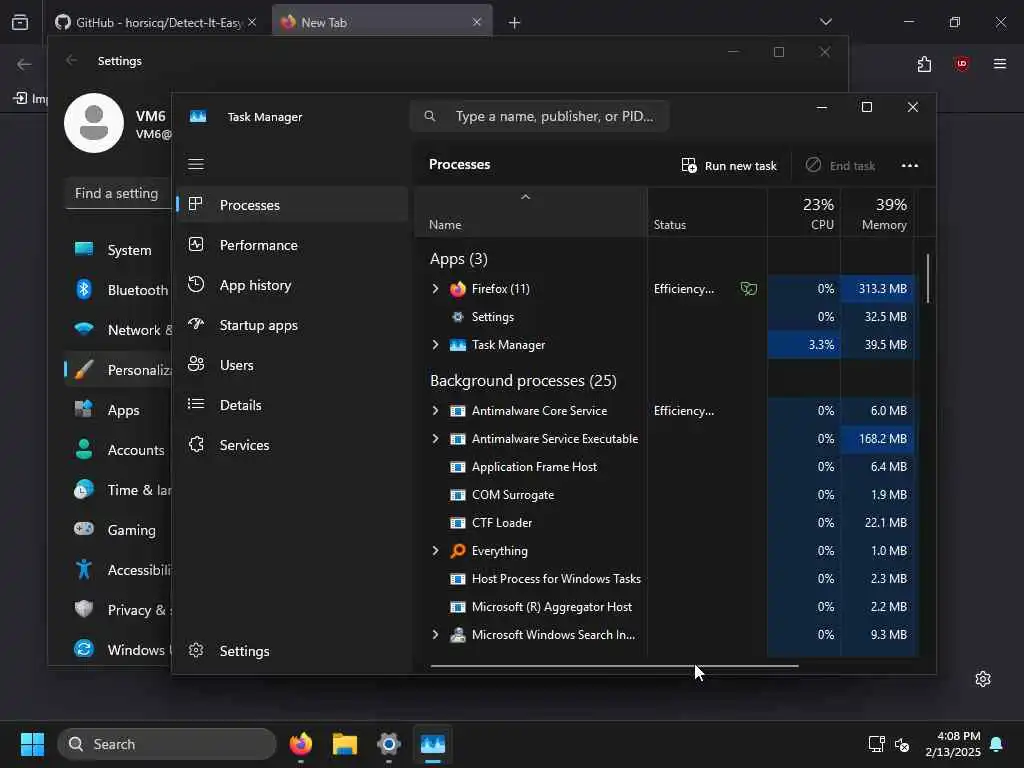Open Privacy & security in Settings window
Image resolution: width=1024 pixels, height=768 pixels.
click(119, 610)
